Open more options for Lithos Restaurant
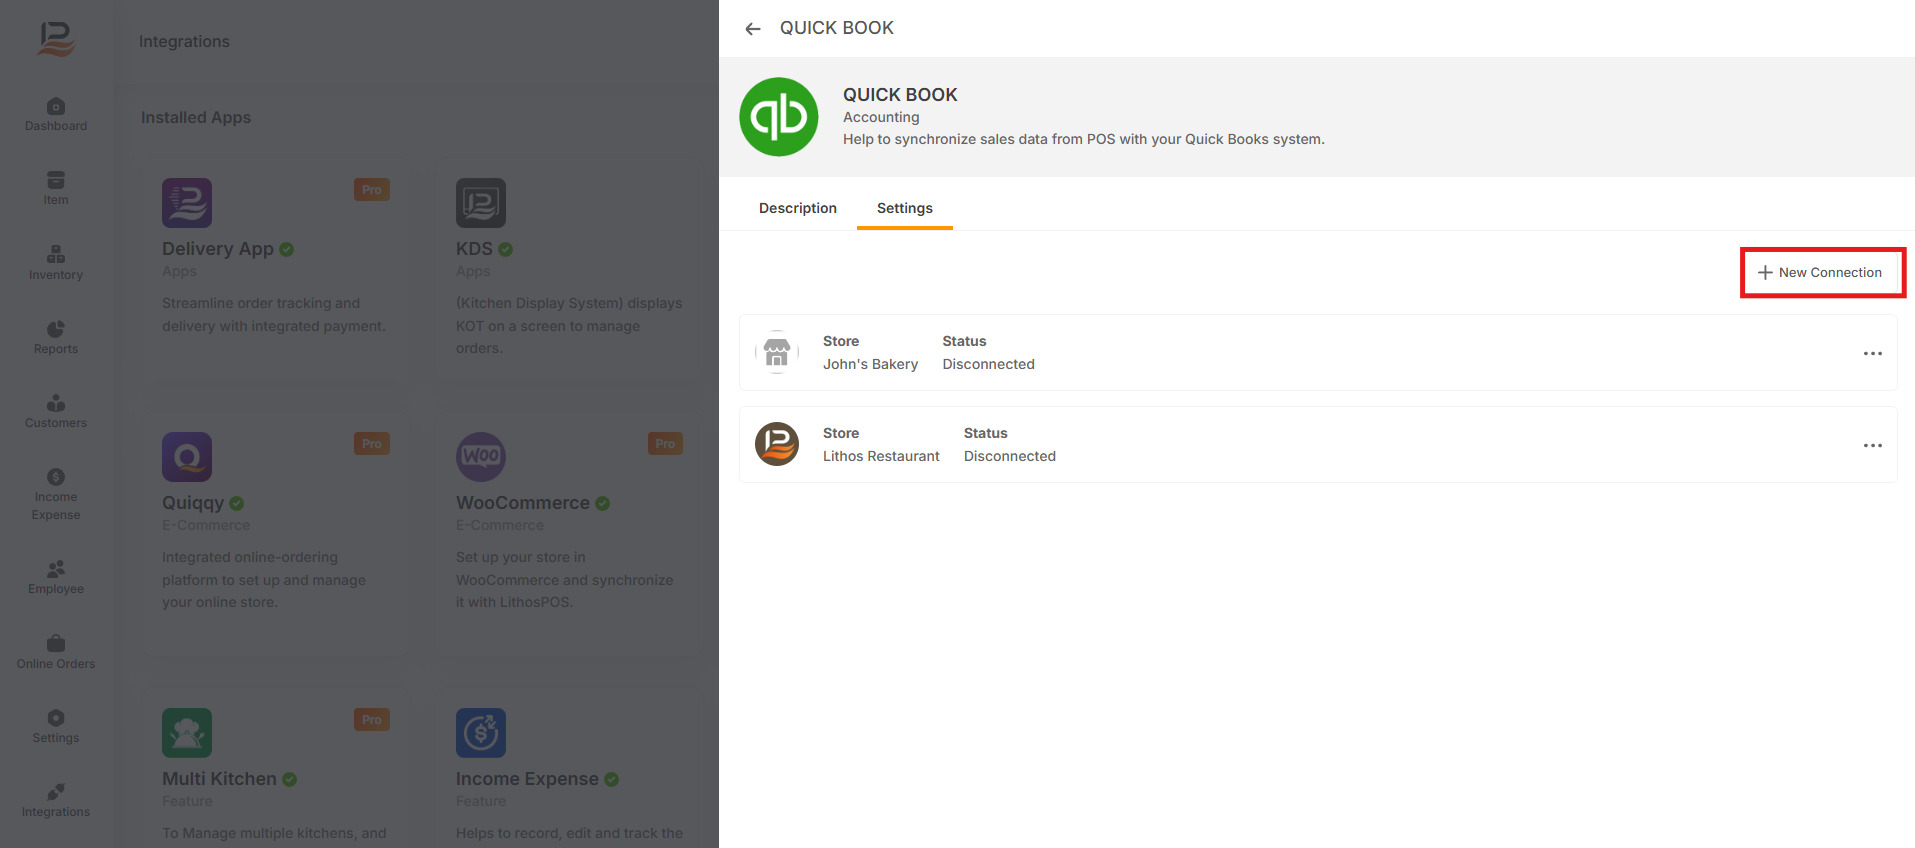Image resolution: width=1915 pixels, height=848 pixels. pyautogui.click(x=1872, y=445)
